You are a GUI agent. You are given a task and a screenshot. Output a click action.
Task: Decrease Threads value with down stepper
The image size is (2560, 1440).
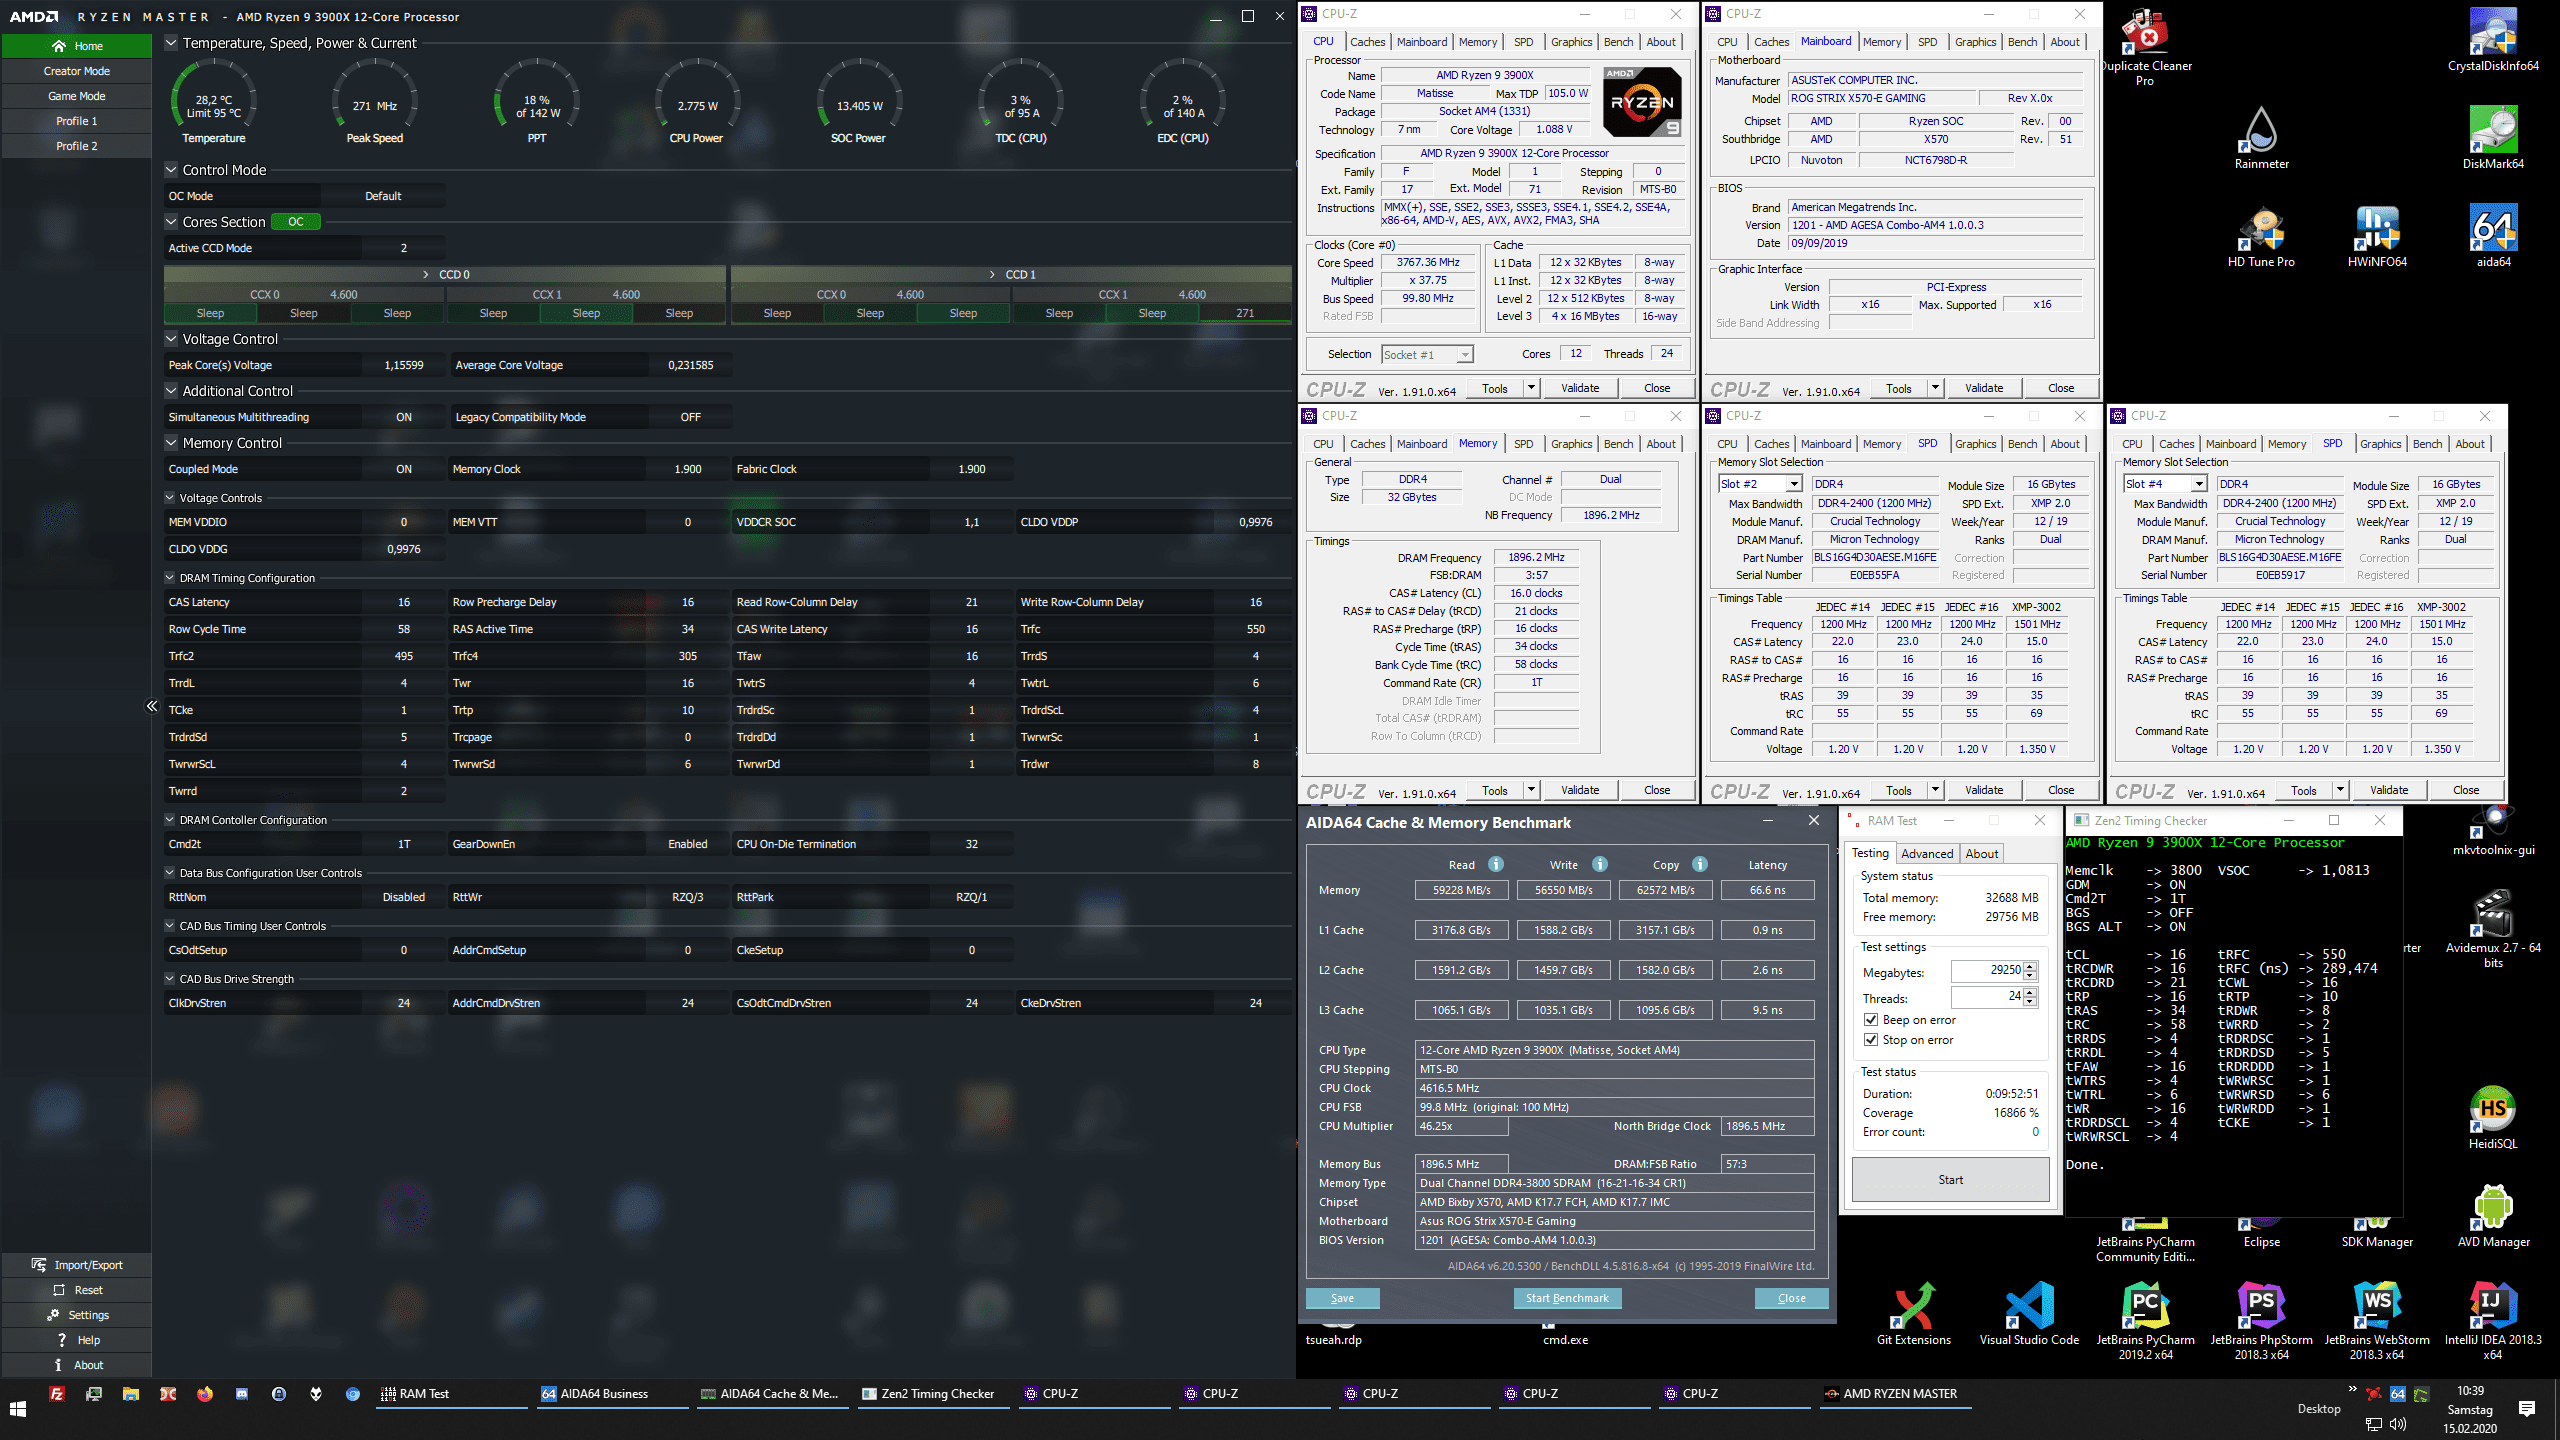pyautogui.click(x=2030, y=1002)
